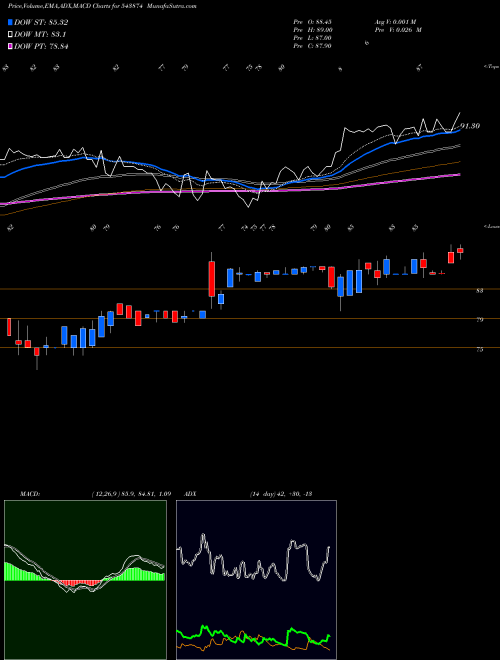This screenshot has width=500, height=660.
Task: Click the chart title mentioning MunafaSutra.com
Action: pyautogui.click(x=102, y=6)
